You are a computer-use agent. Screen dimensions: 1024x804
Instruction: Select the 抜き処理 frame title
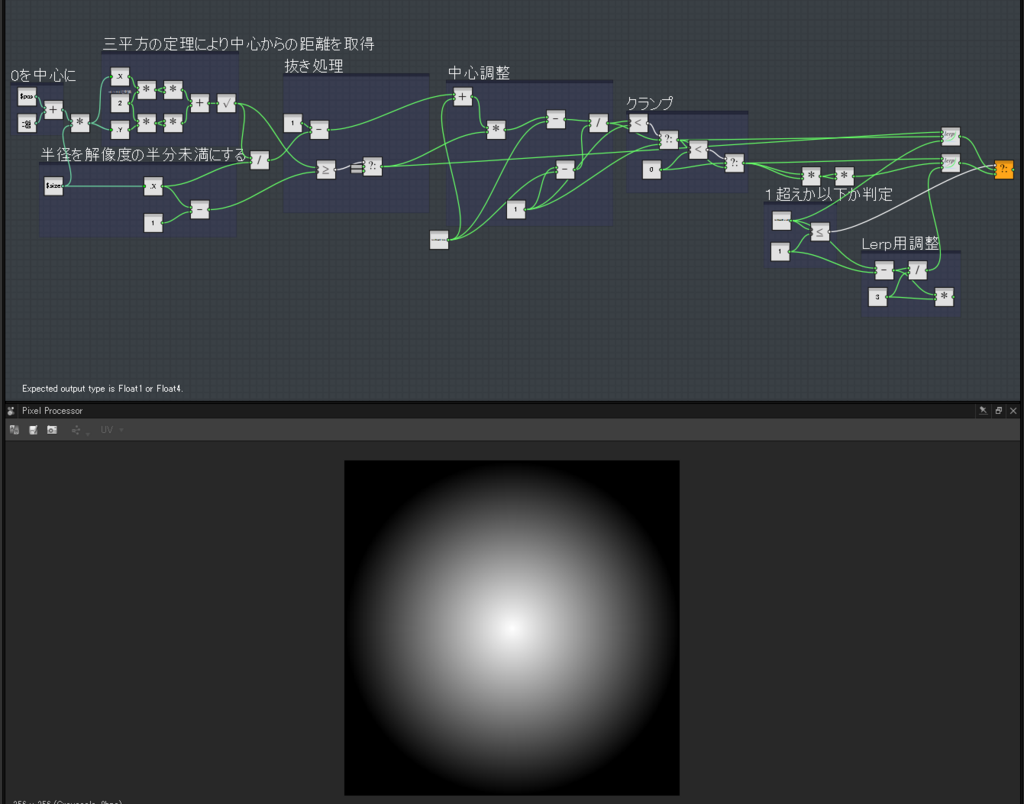(313, 66)
